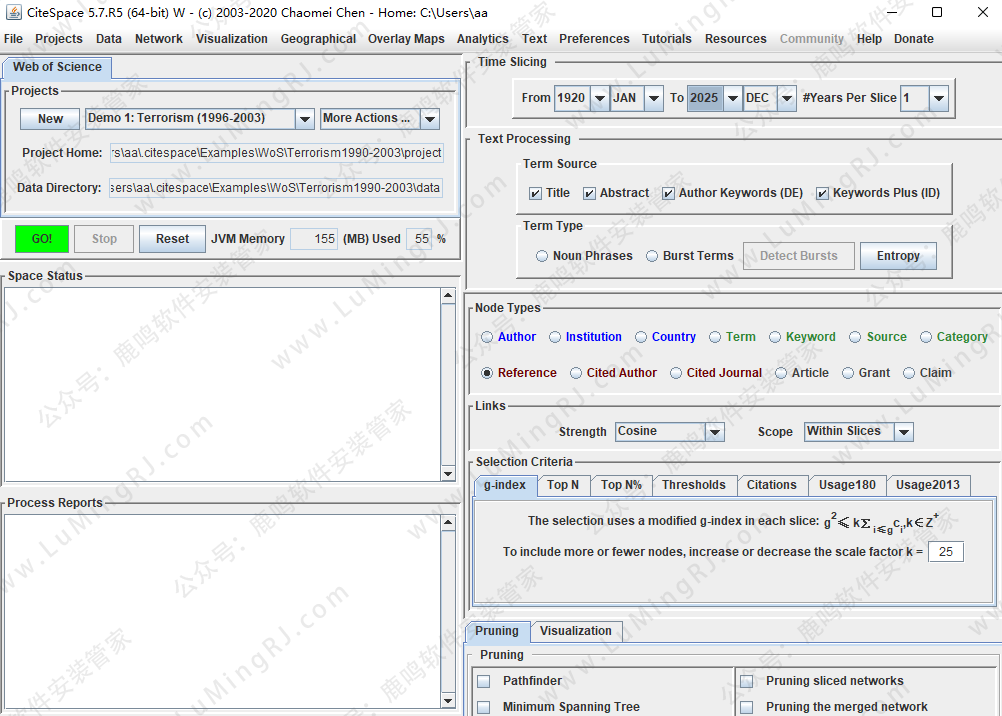Uncheck the Abstract term source checkbox
The width and height of the screenshot is (1002, 716).
point(590,193)
